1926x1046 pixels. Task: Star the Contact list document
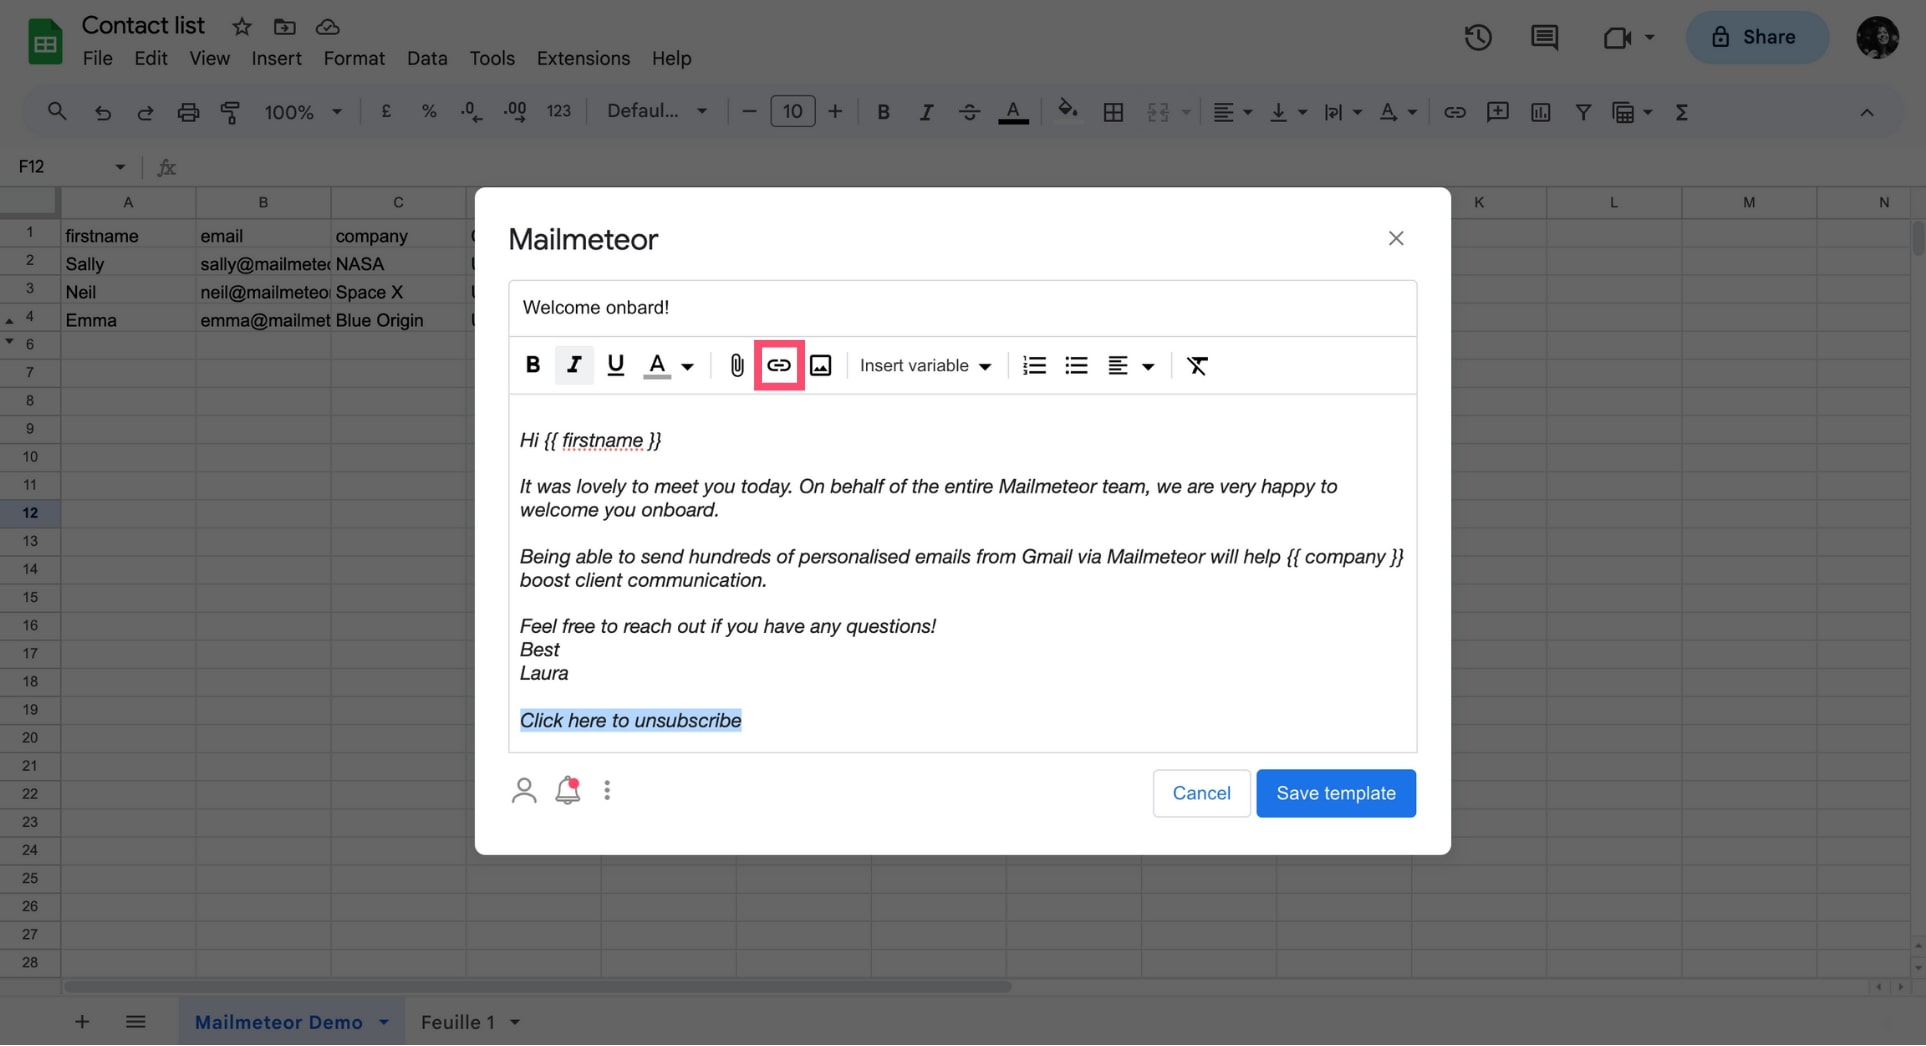coord(241,26)
